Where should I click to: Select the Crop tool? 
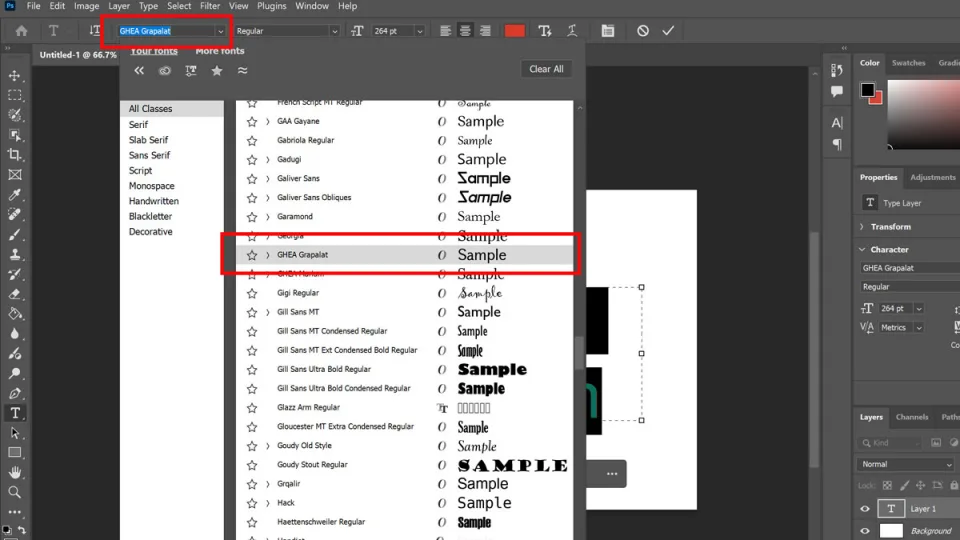[15, 155]
